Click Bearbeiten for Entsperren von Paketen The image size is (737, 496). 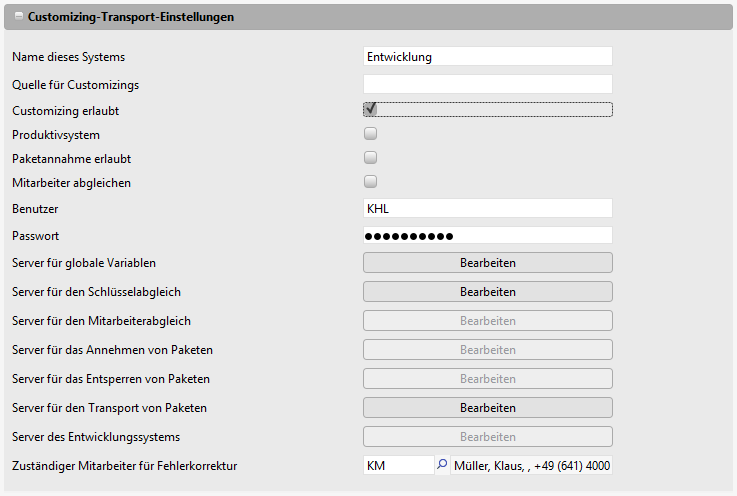point(487,379)
